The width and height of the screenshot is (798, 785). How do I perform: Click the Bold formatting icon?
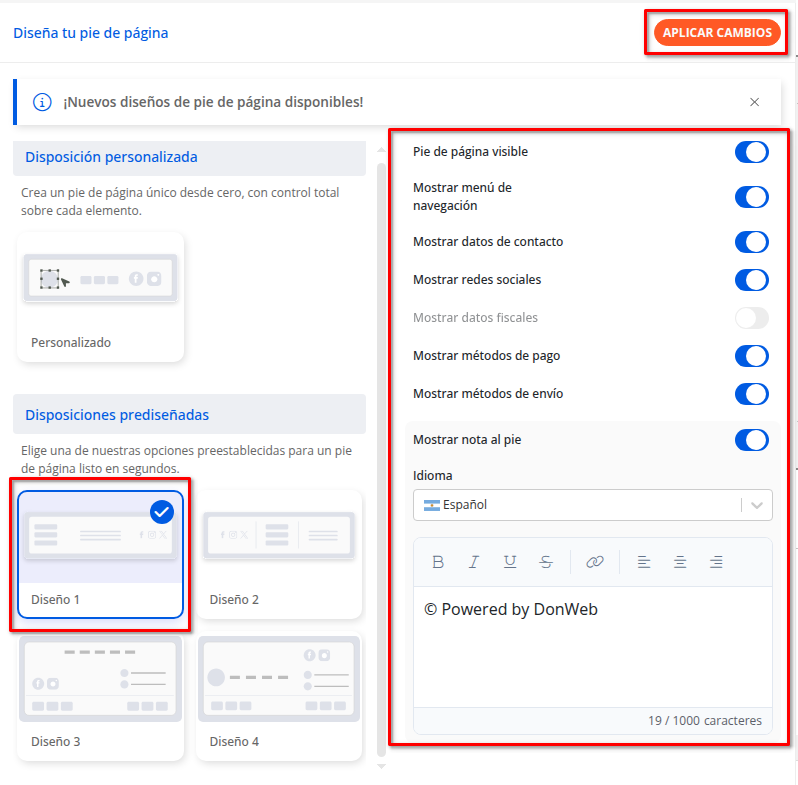pos(438,562)
